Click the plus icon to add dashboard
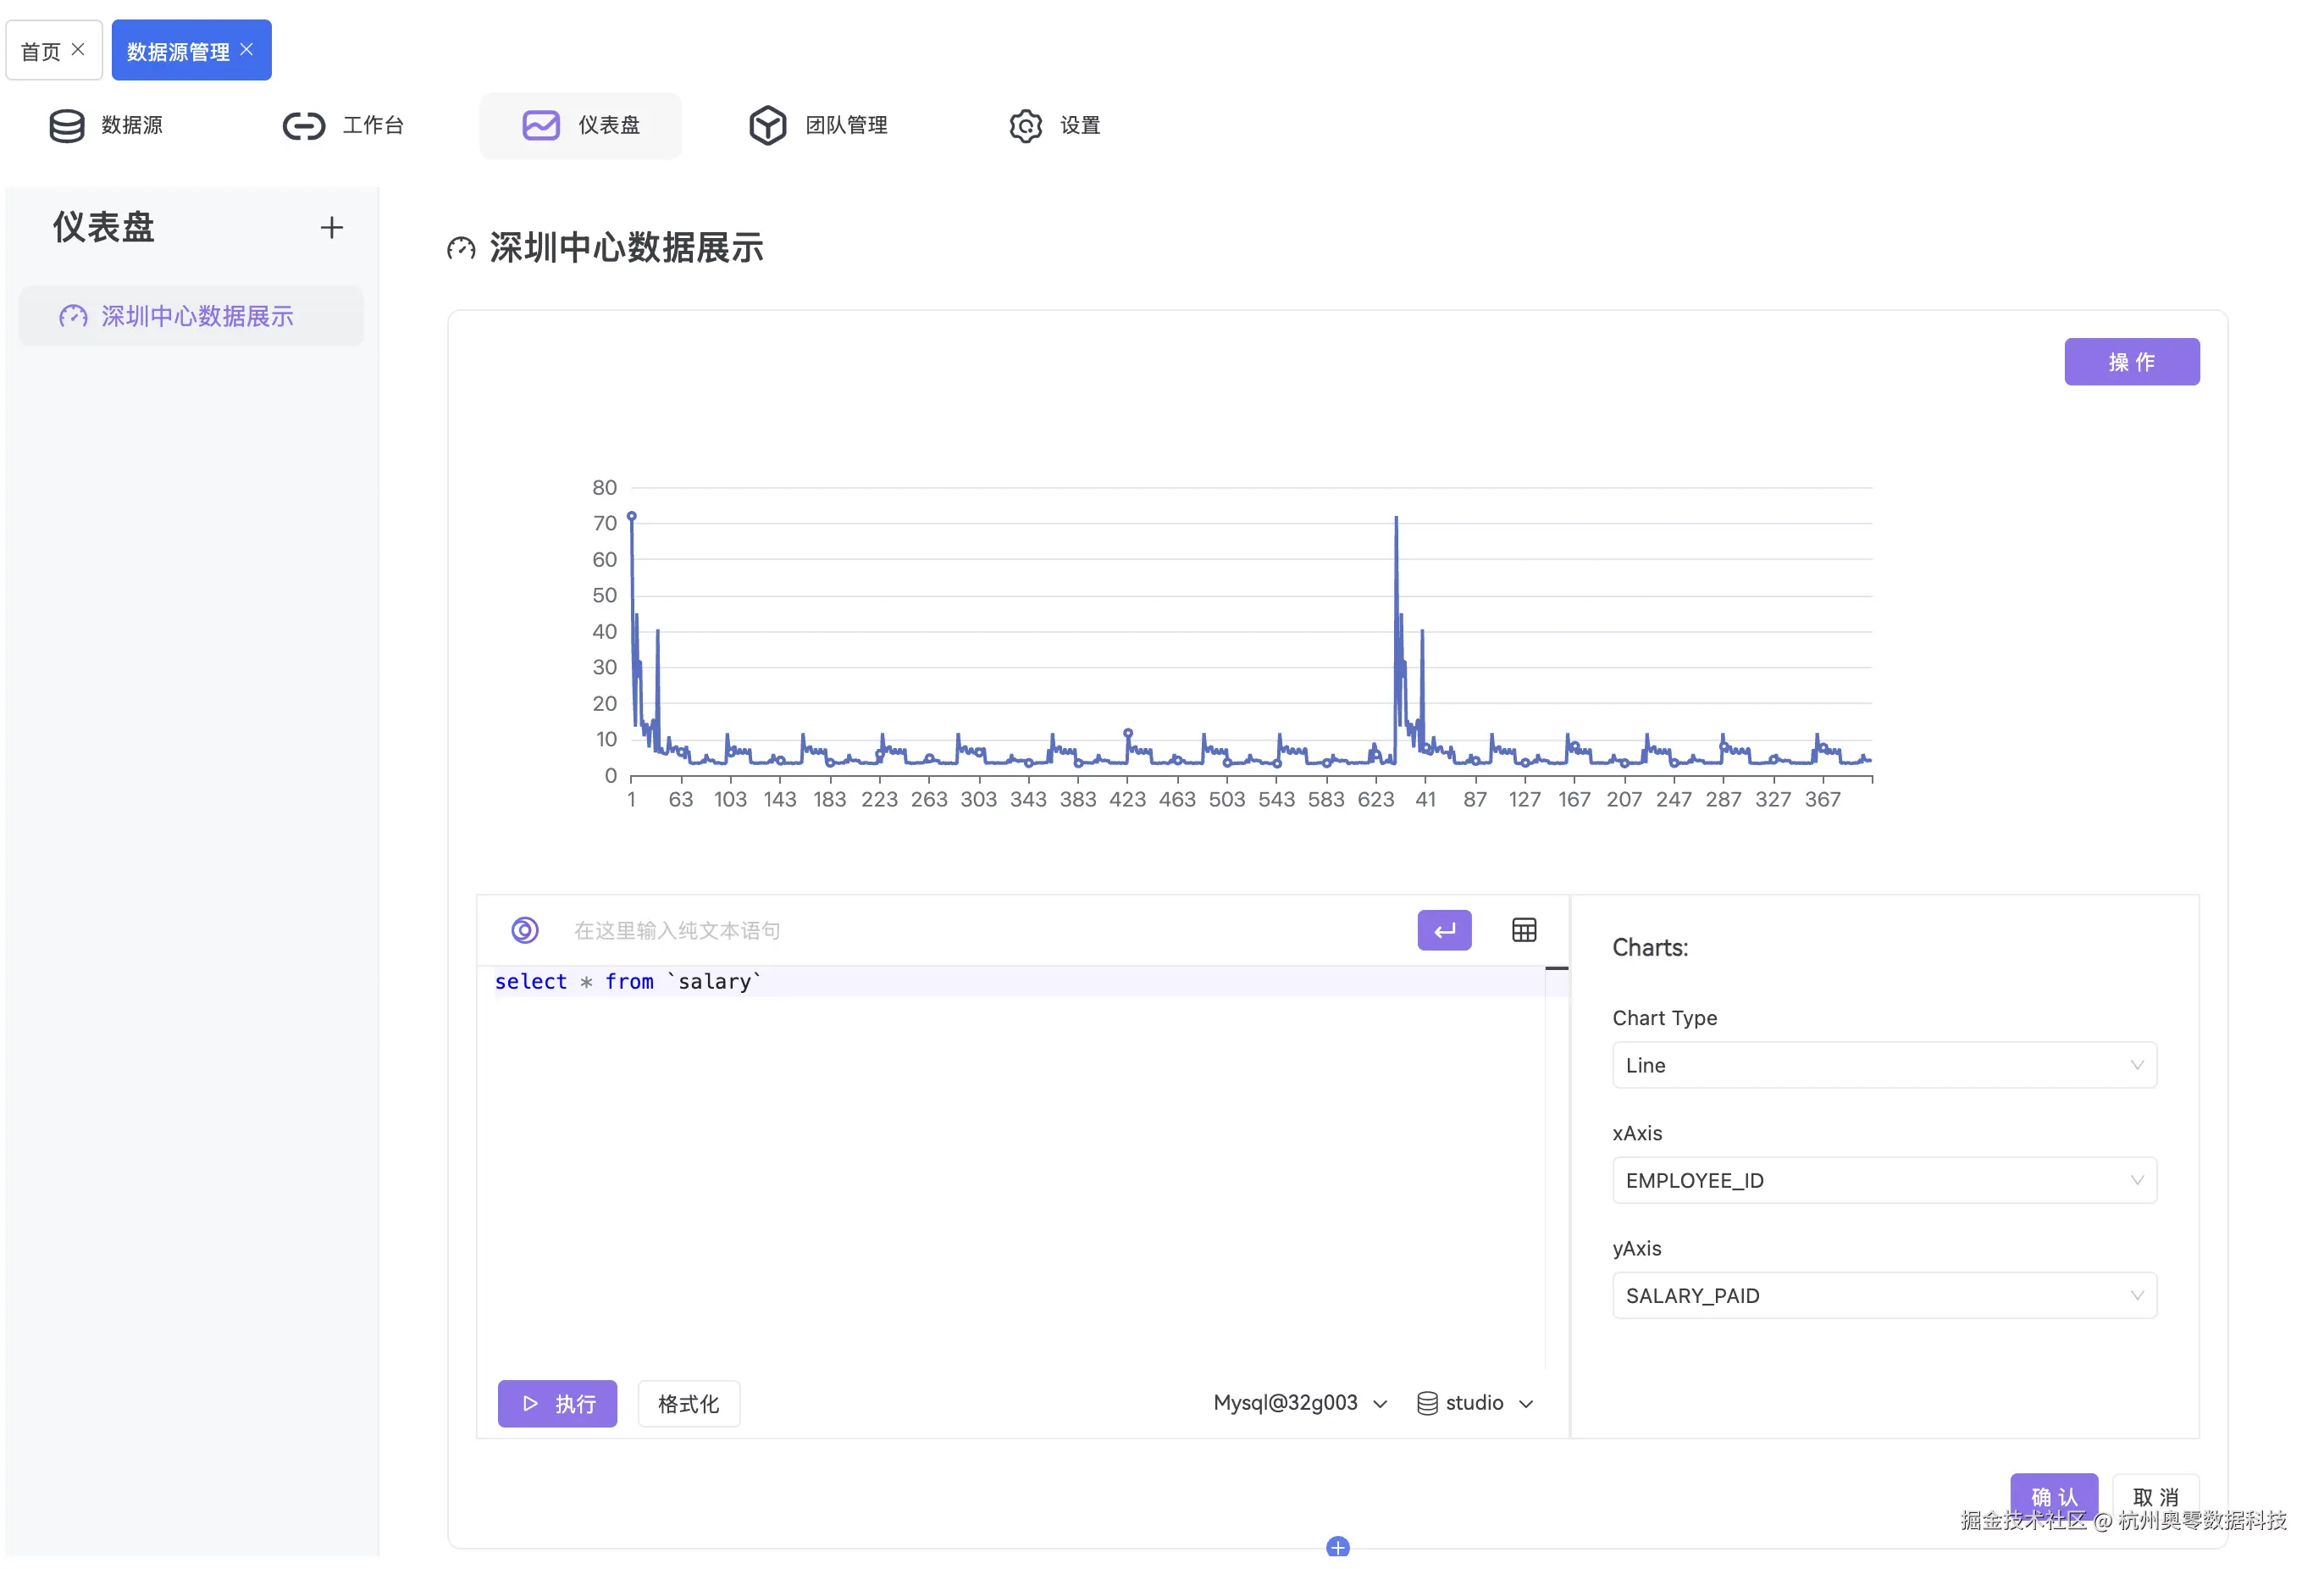Viewport: 2324px width, 1569px height. point(331,228)
